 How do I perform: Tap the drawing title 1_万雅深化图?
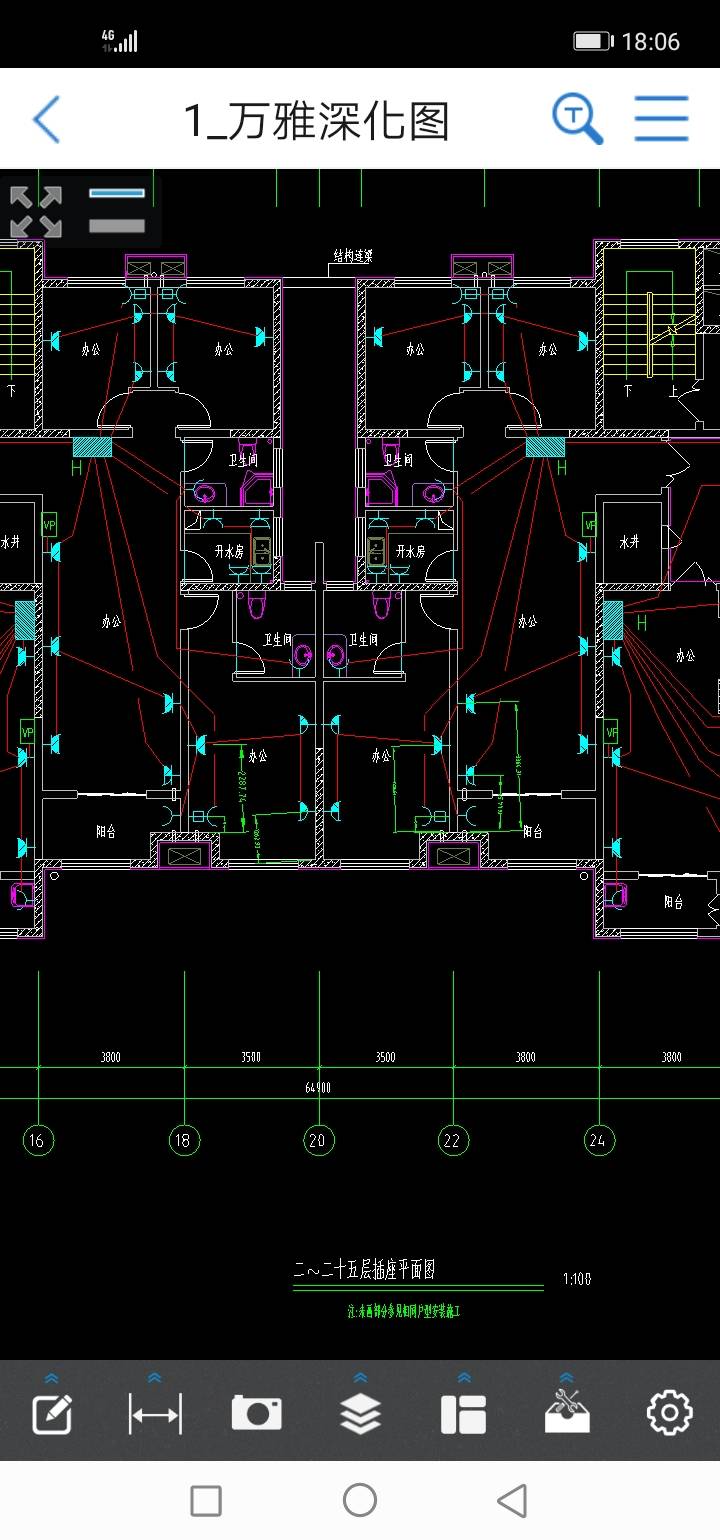pyautogui.click(x=316, y=120)
